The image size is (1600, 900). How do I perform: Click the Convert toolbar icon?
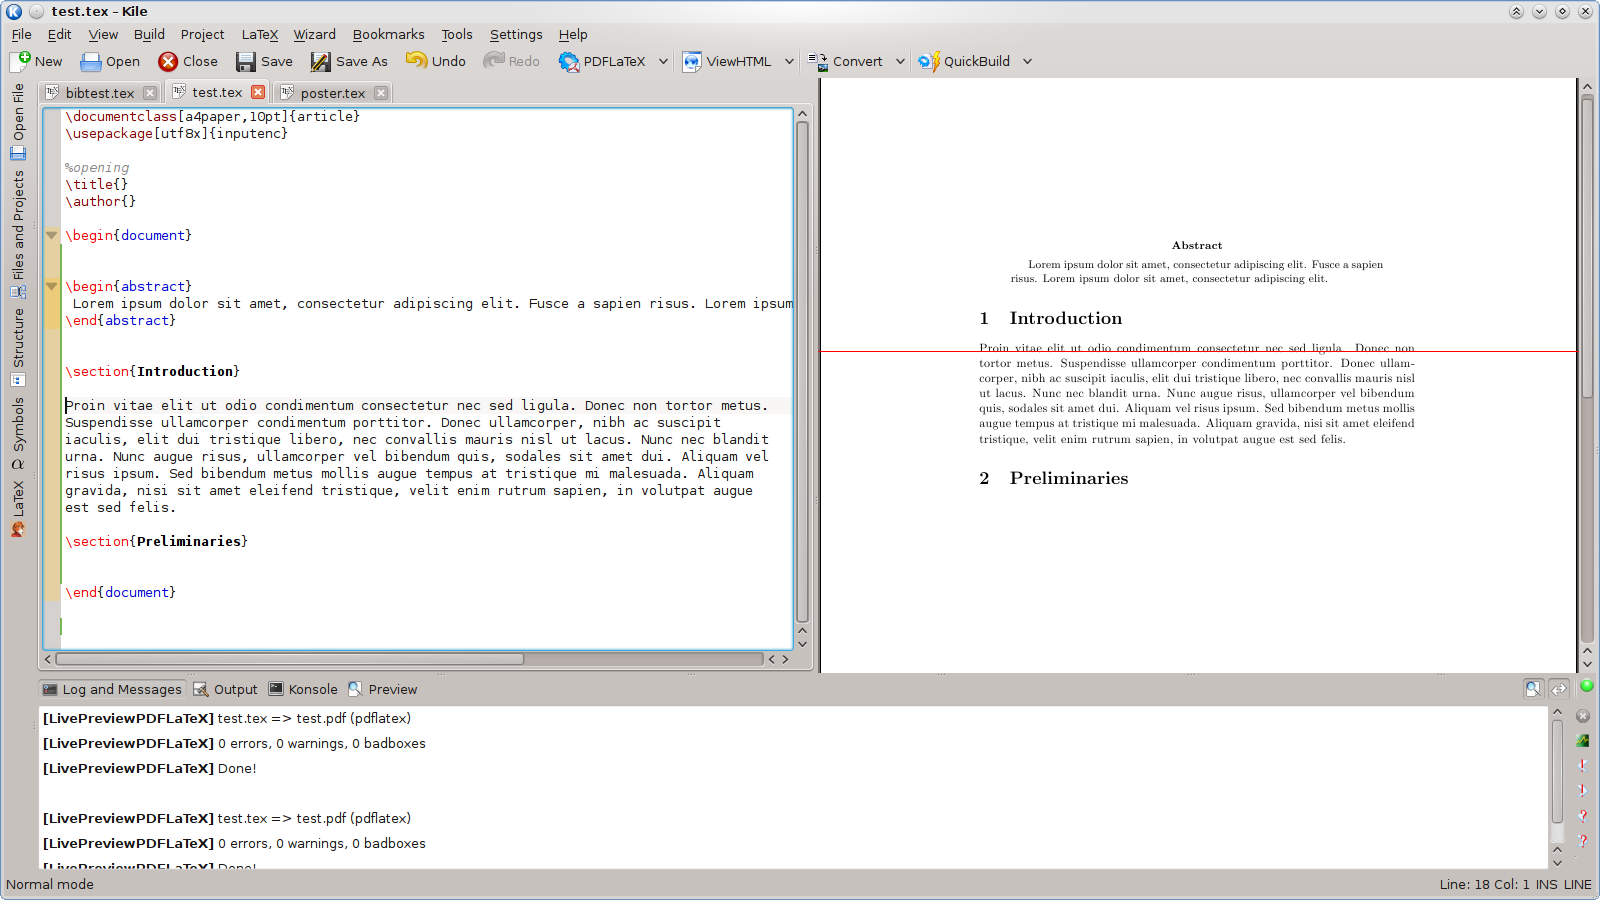coord(818,61)
